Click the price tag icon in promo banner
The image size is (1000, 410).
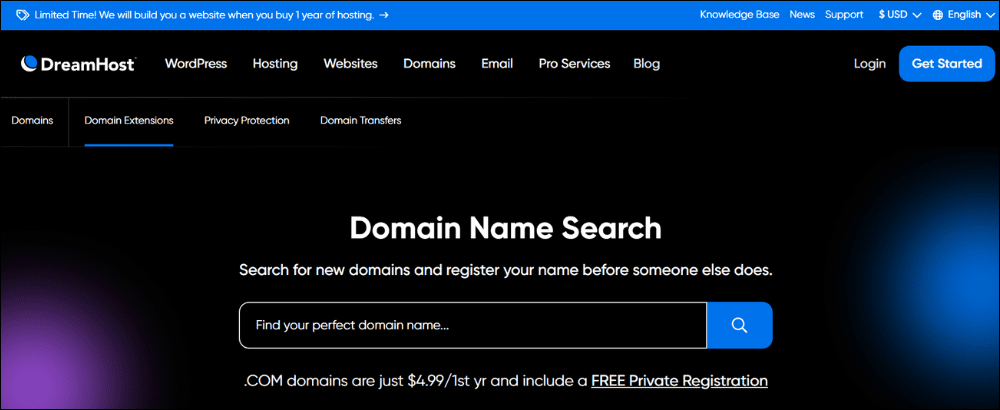[x=22, y=15]
